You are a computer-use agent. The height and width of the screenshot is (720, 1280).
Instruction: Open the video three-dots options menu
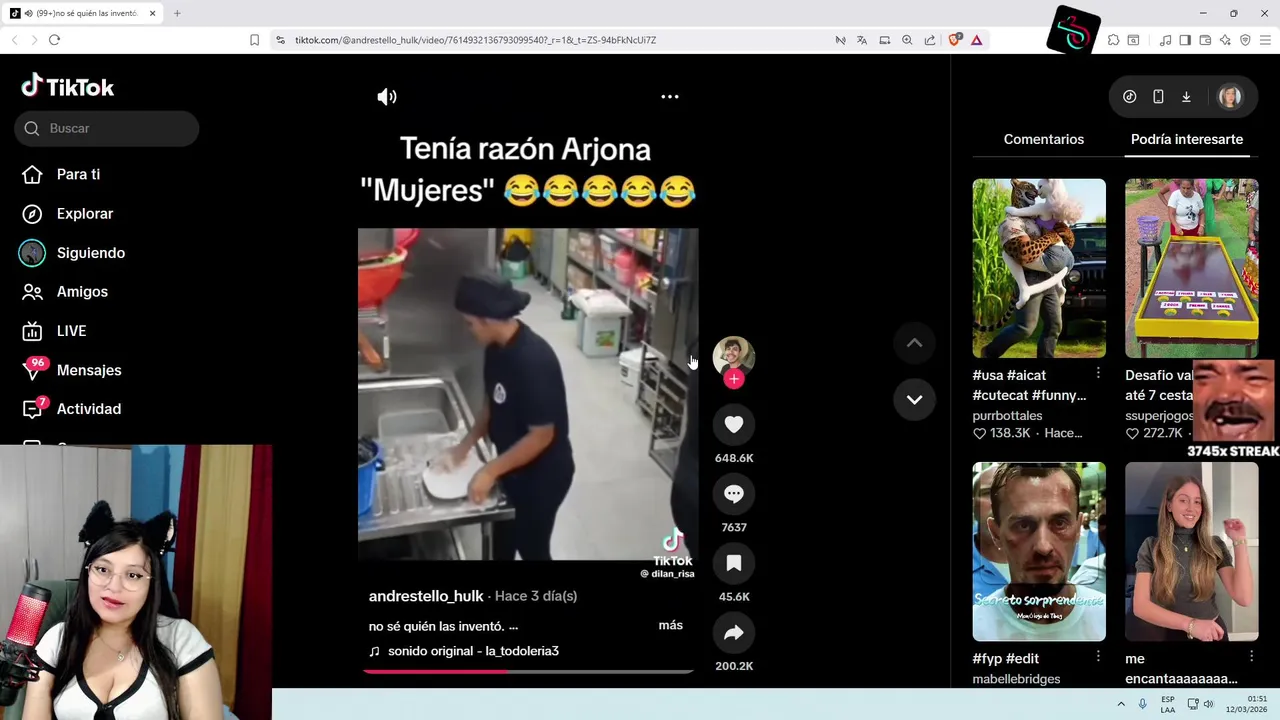coord(670,97)
